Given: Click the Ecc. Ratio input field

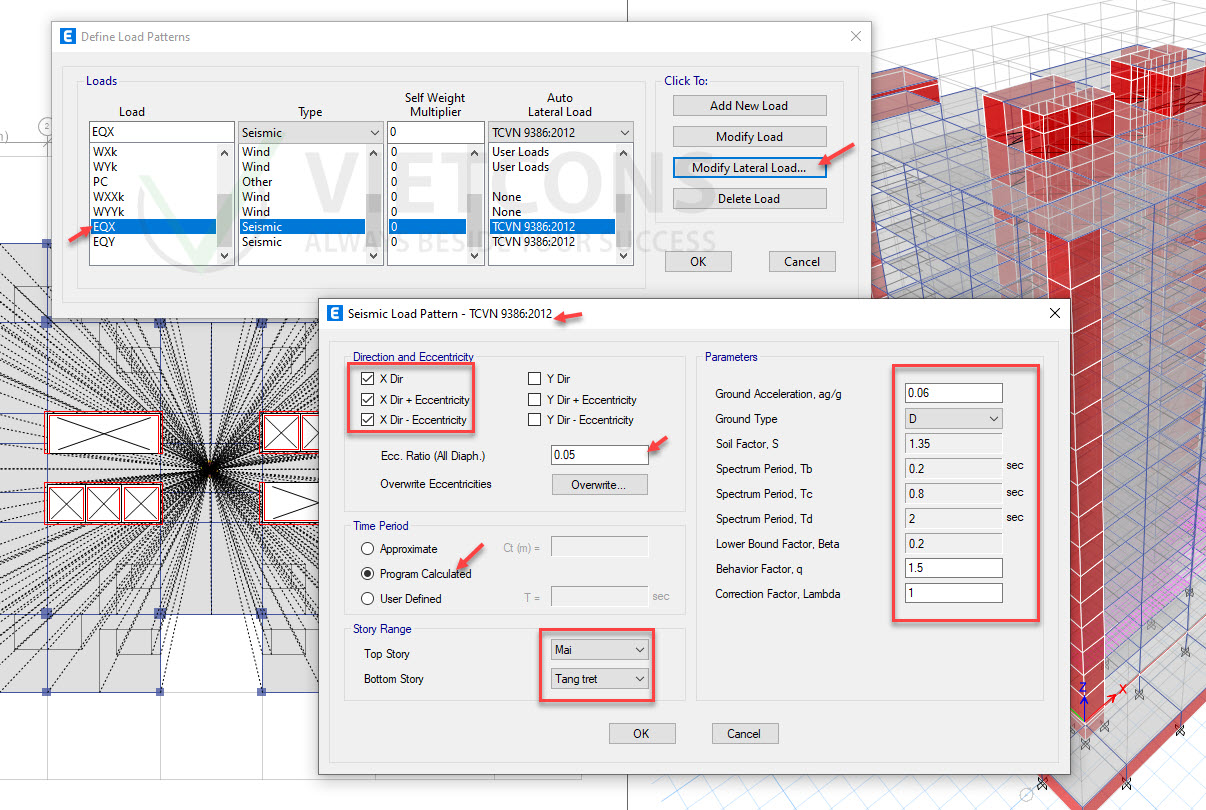Looking at the screenshot, I should click(x=600, y=455).
